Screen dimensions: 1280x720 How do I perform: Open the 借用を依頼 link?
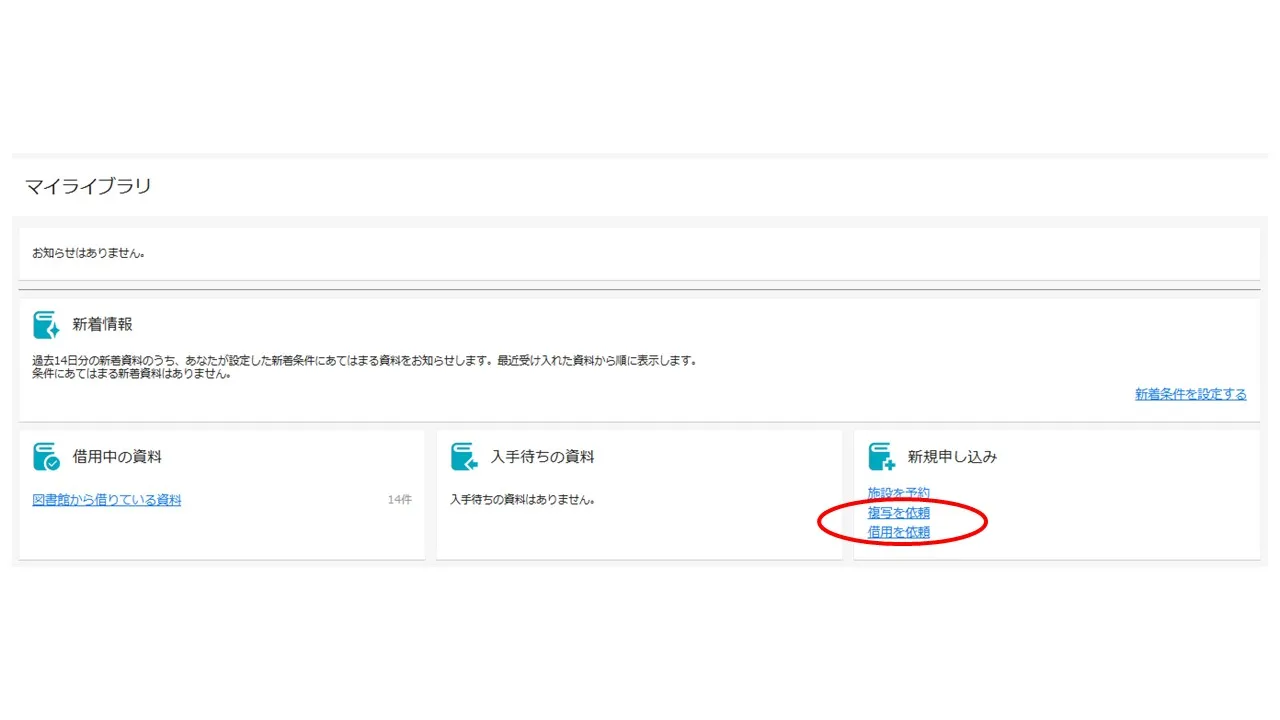point(898,533)
